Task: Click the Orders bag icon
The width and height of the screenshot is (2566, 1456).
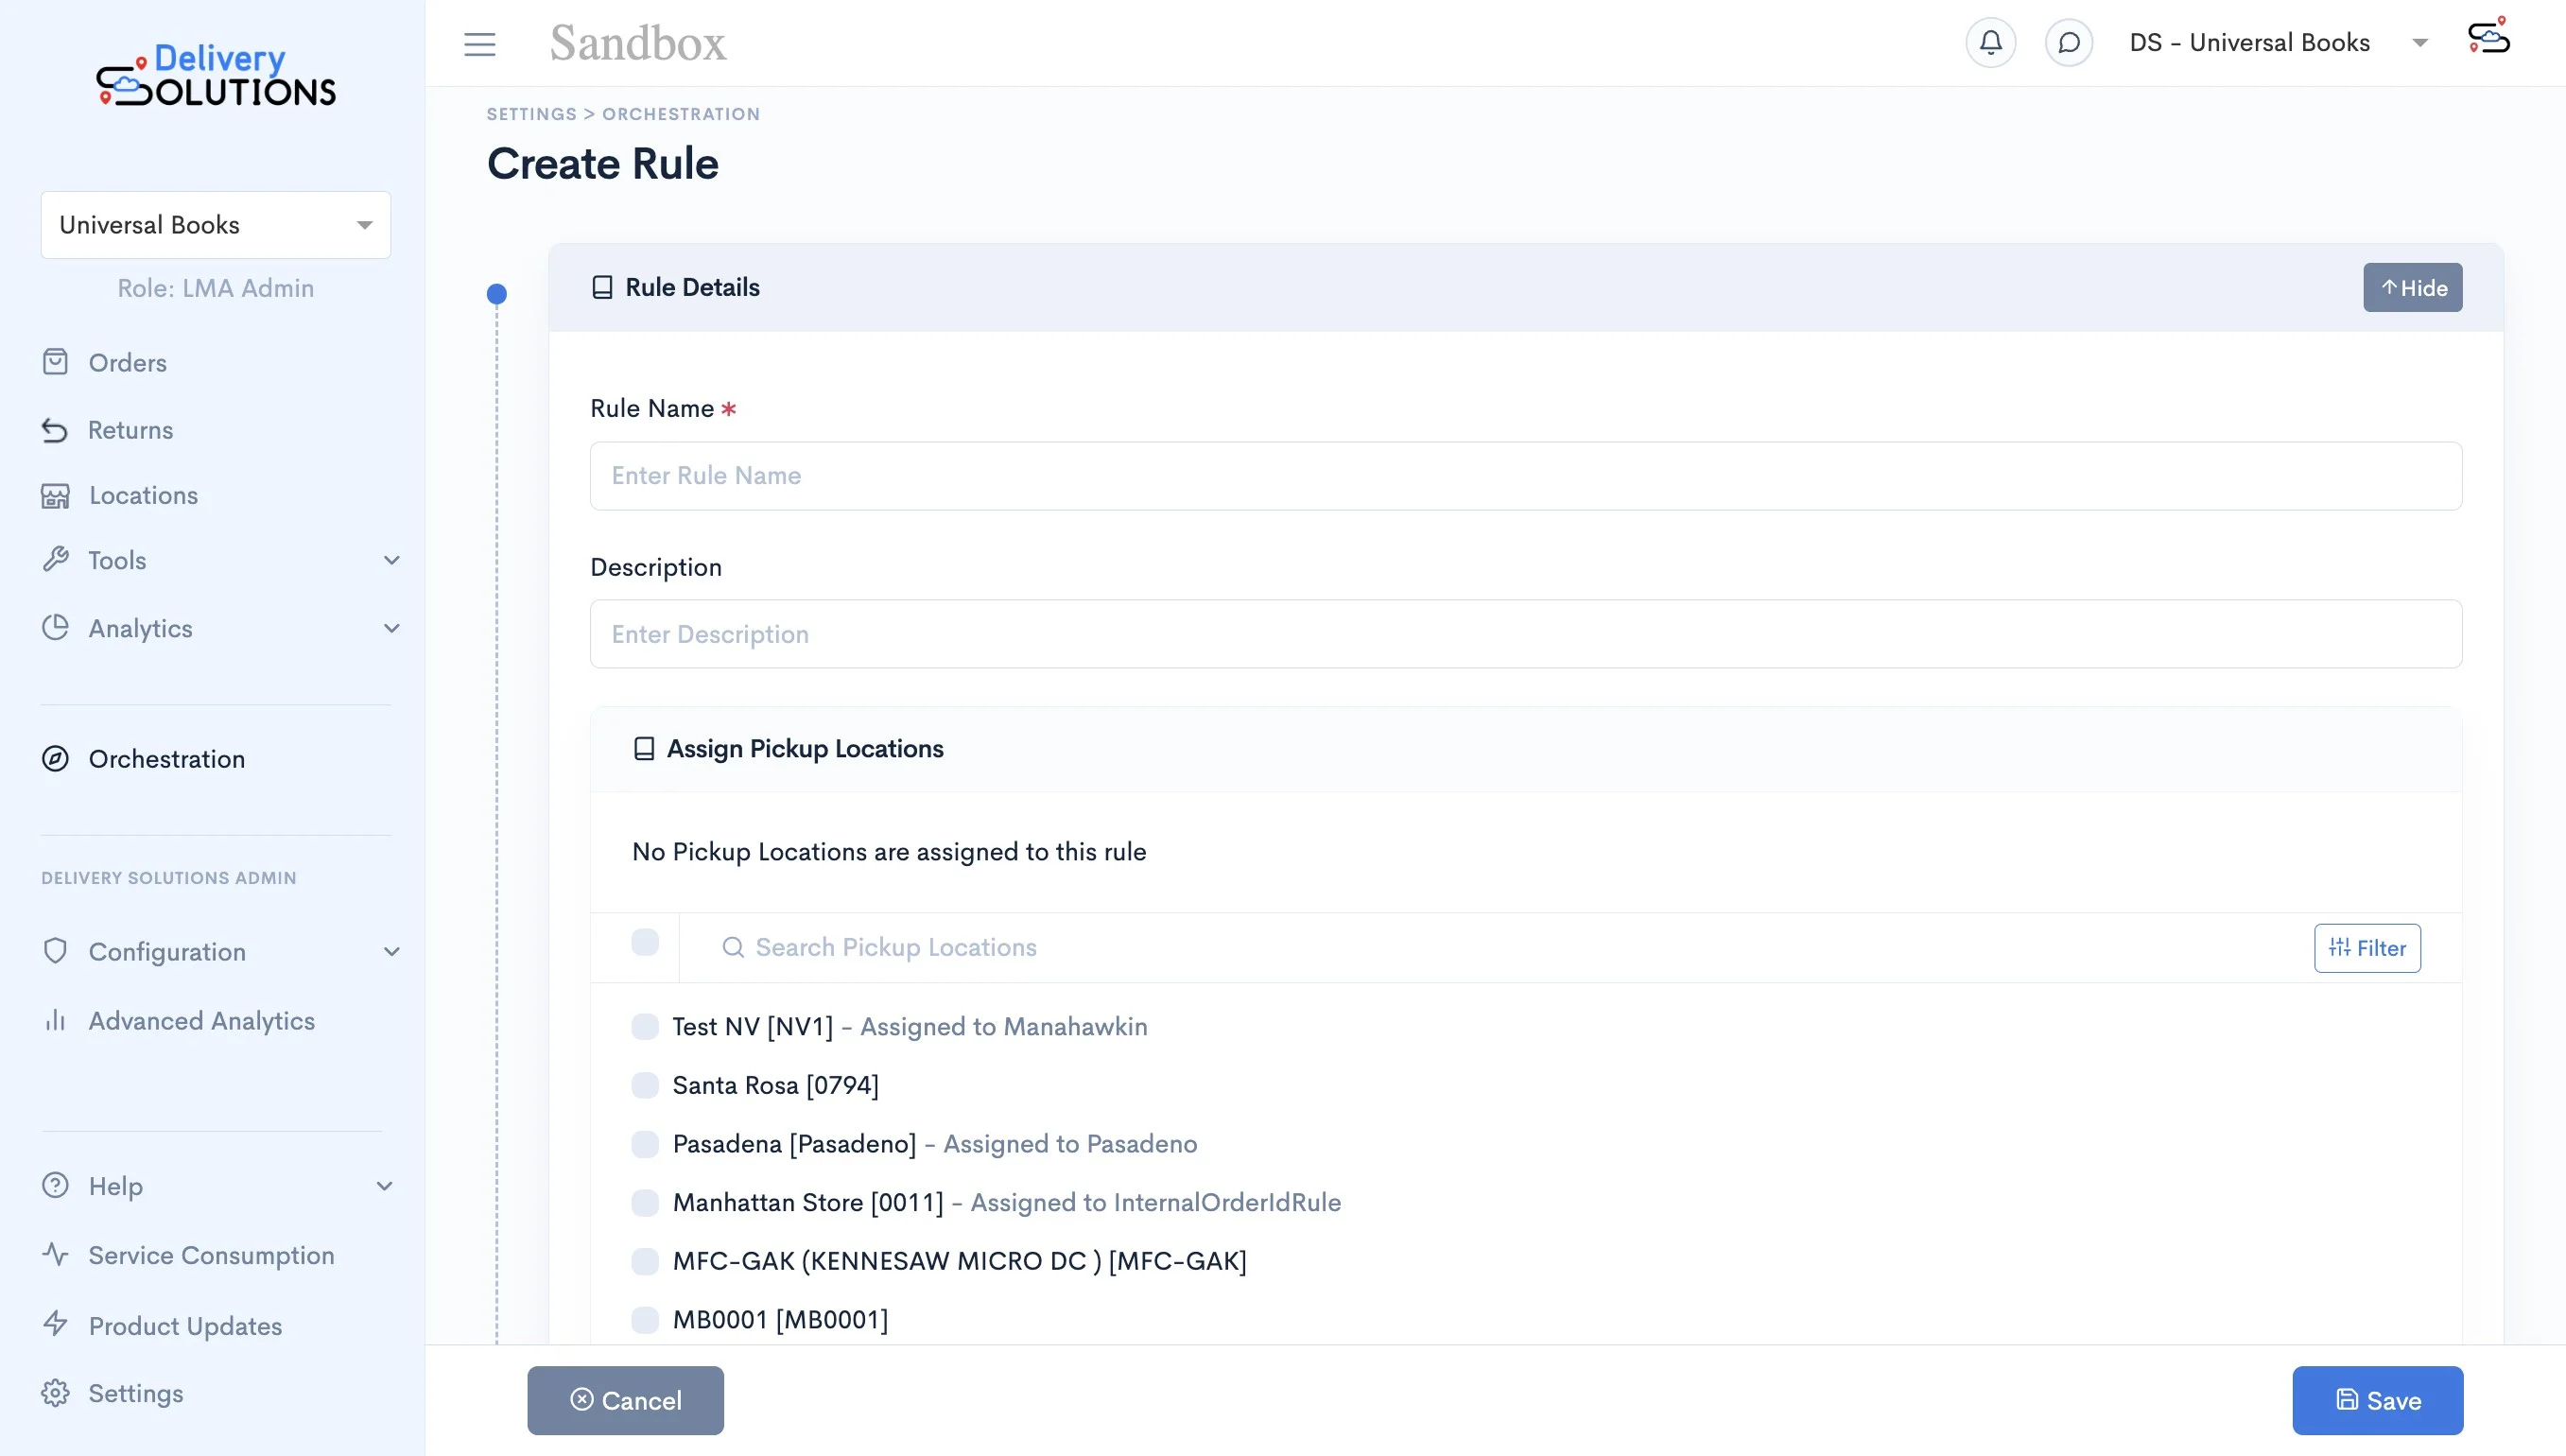Action: click(55, 362)
